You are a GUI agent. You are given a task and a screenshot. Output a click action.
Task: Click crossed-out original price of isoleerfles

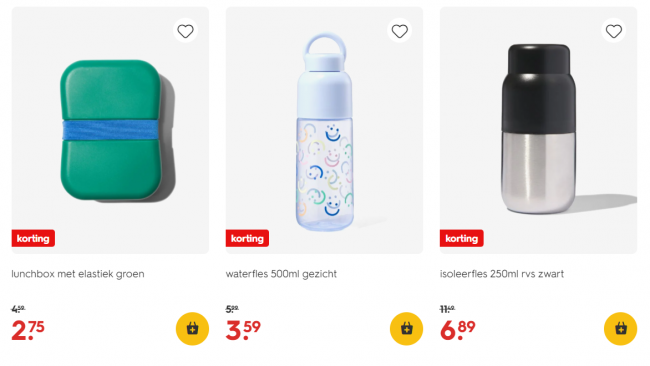447,309
